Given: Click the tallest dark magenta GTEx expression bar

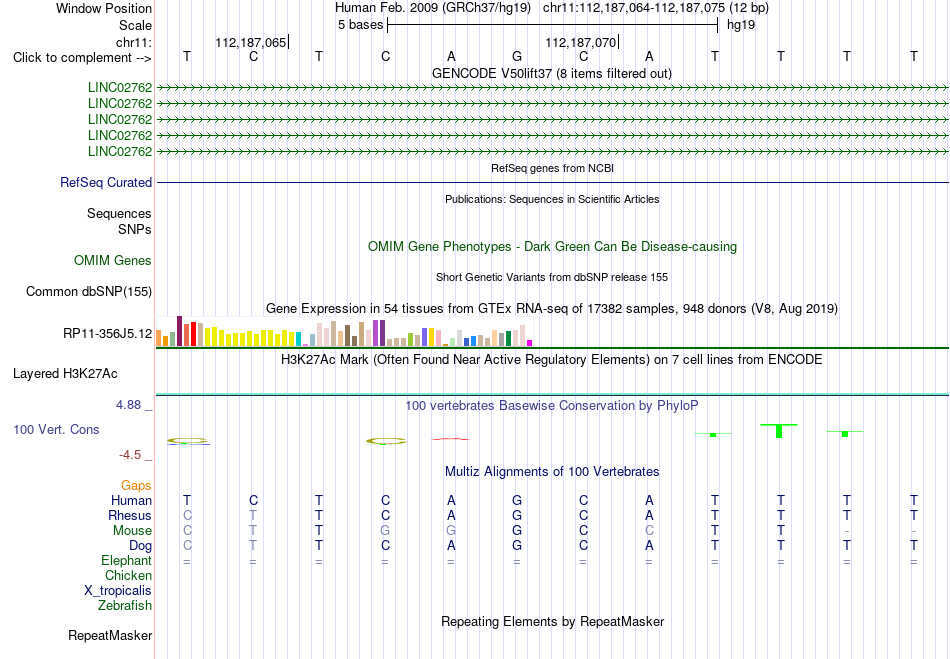Looking at the screenshot, I should point(179,331).
